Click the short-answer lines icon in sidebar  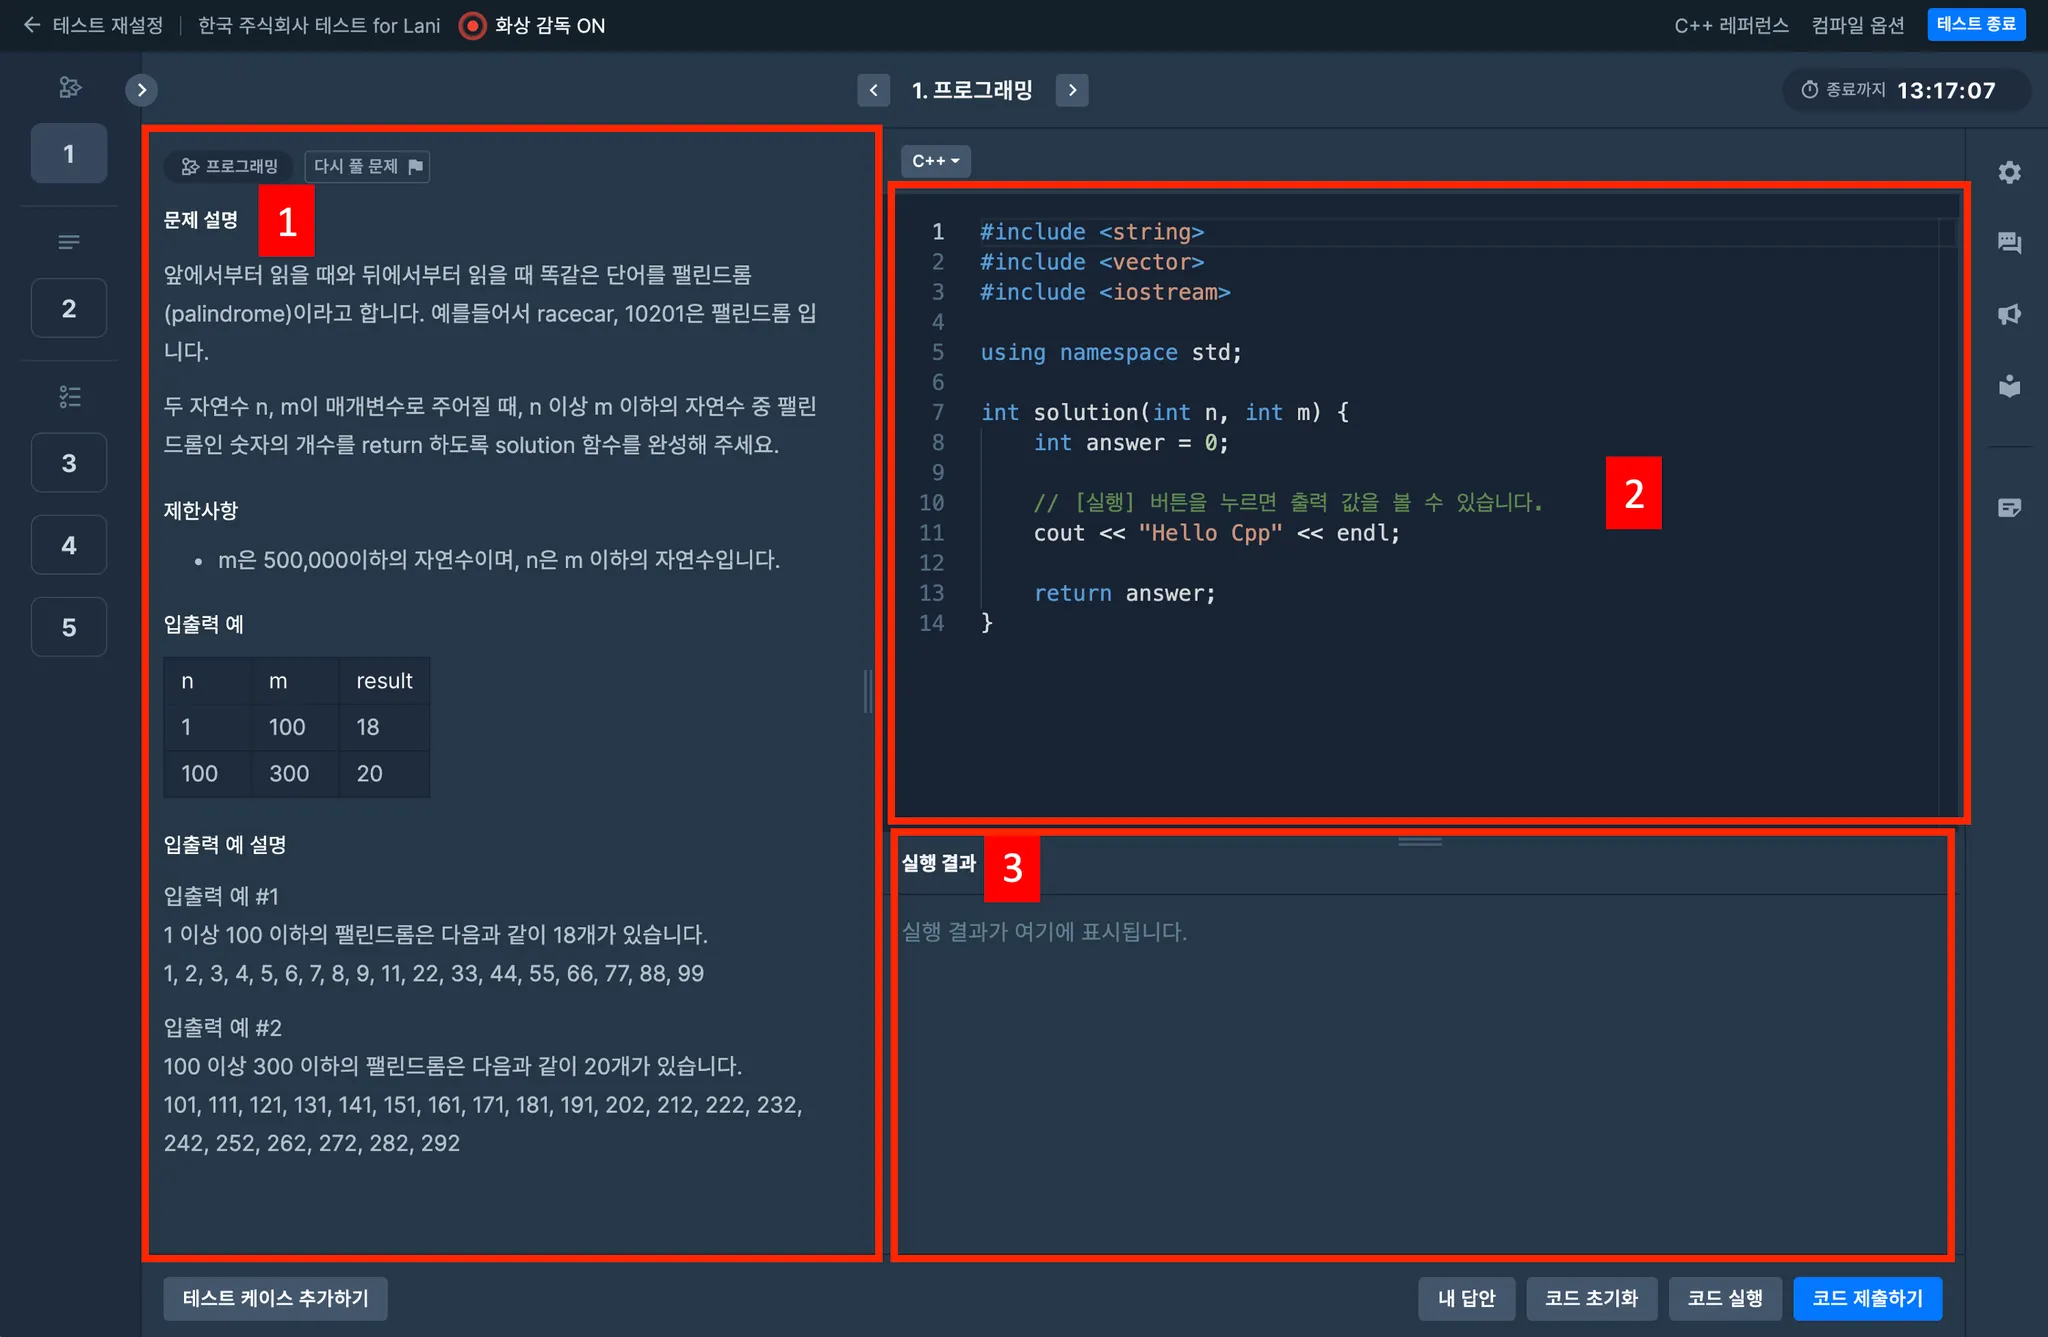69,242
